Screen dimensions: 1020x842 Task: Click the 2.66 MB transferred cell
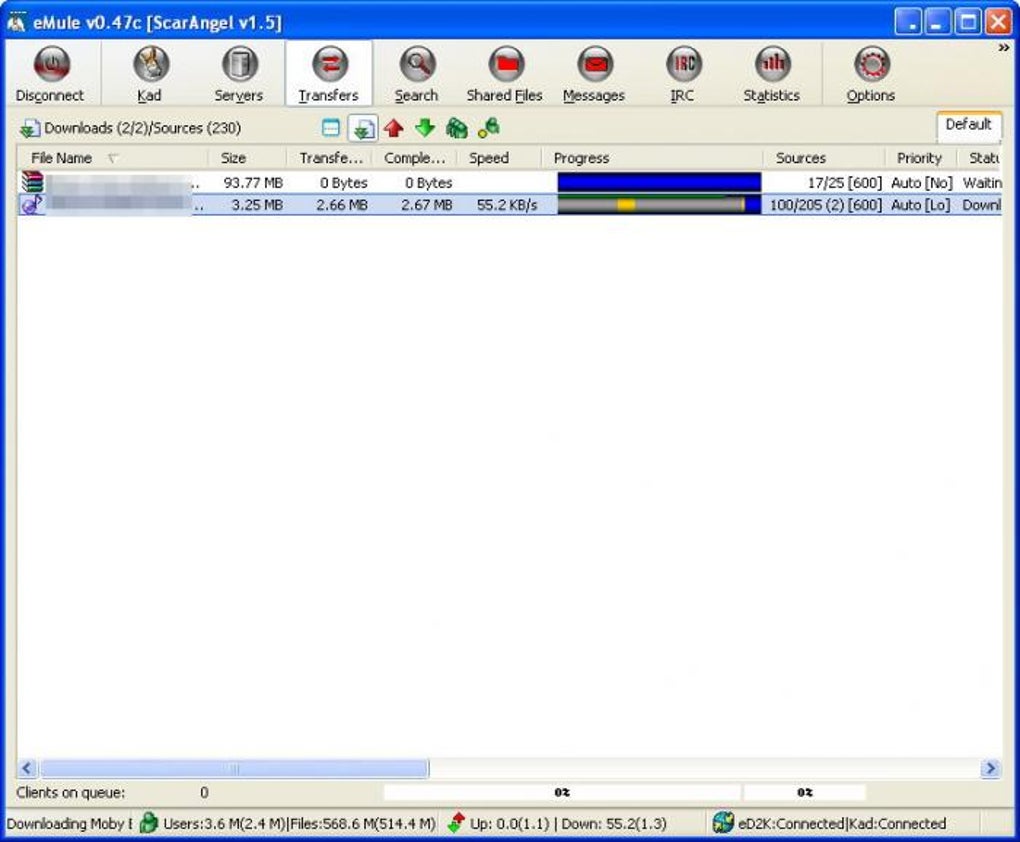tap(342, 205)
